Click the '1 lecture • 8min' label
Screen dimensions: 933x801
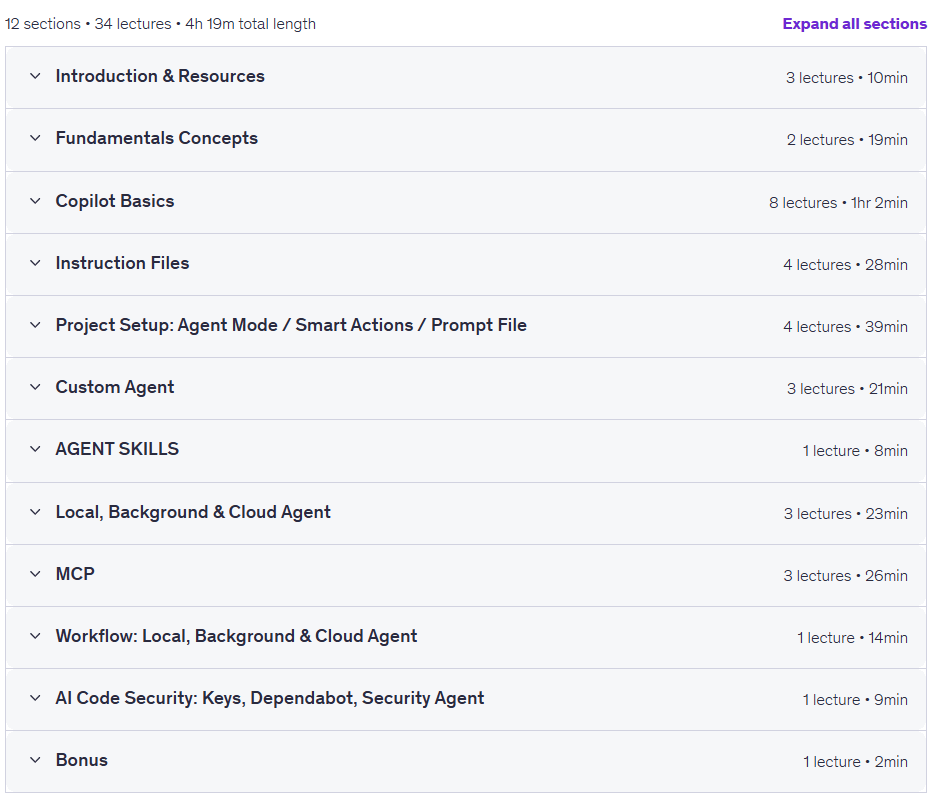pyautogui.click(x=855, y=450)
